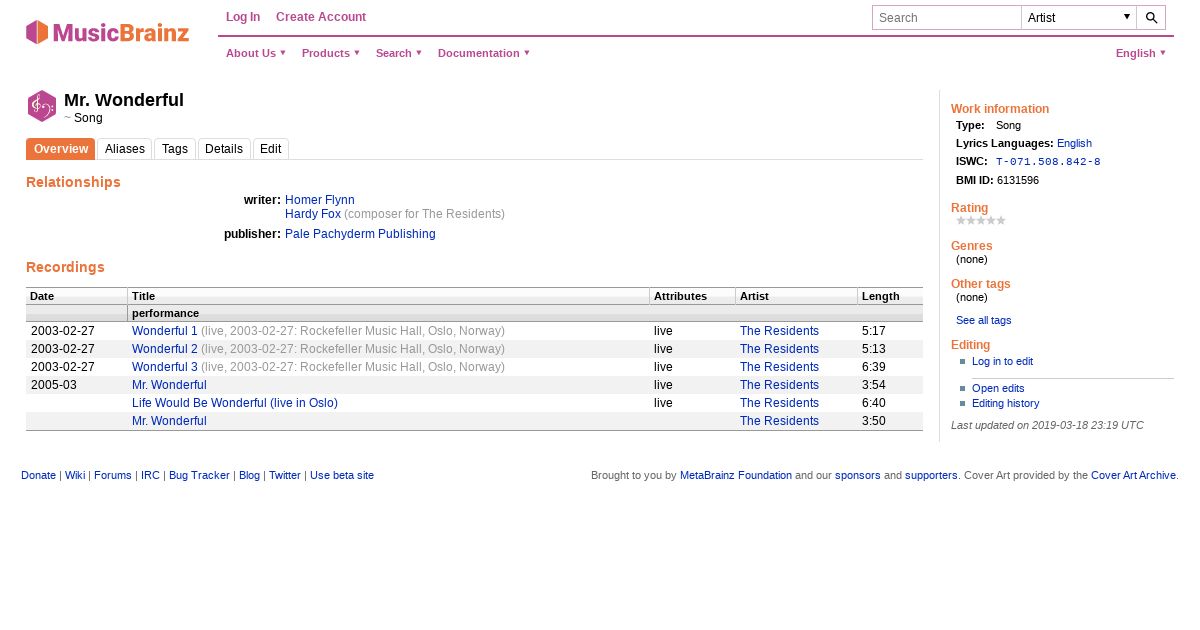
Task: Click the IRC footer link
Action: tap(150, 475)
